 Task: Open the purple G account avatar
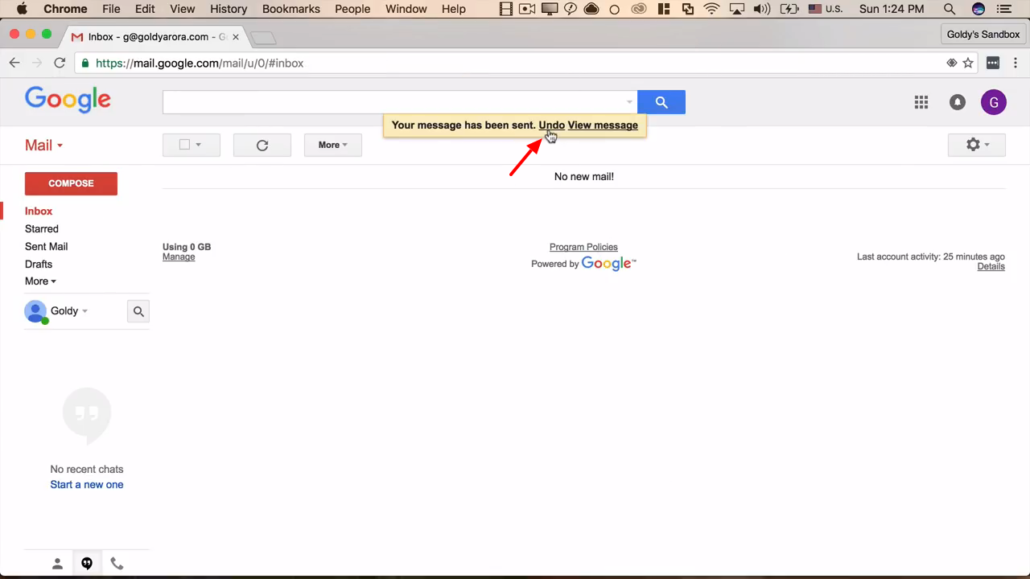click(993, 102)
